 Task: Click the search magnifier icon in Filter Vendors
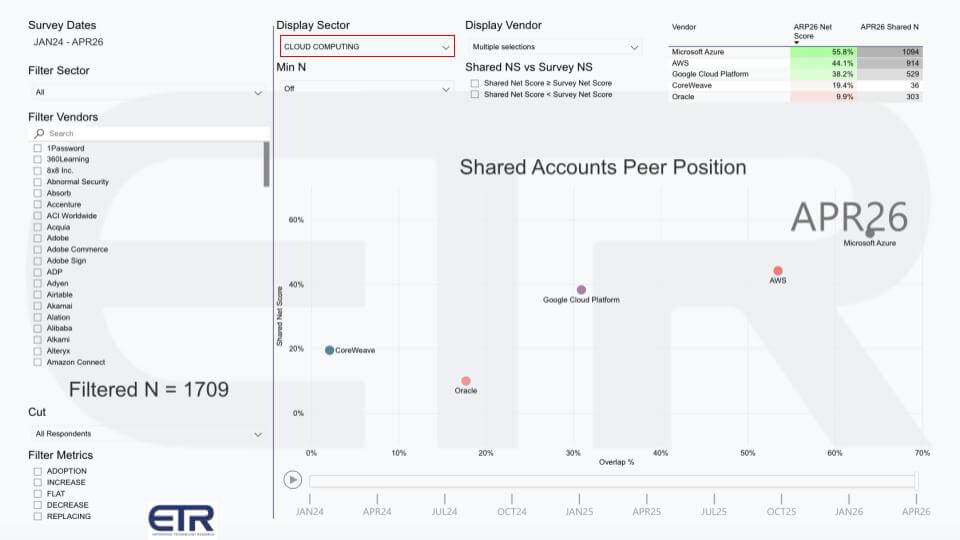point(39,133)
